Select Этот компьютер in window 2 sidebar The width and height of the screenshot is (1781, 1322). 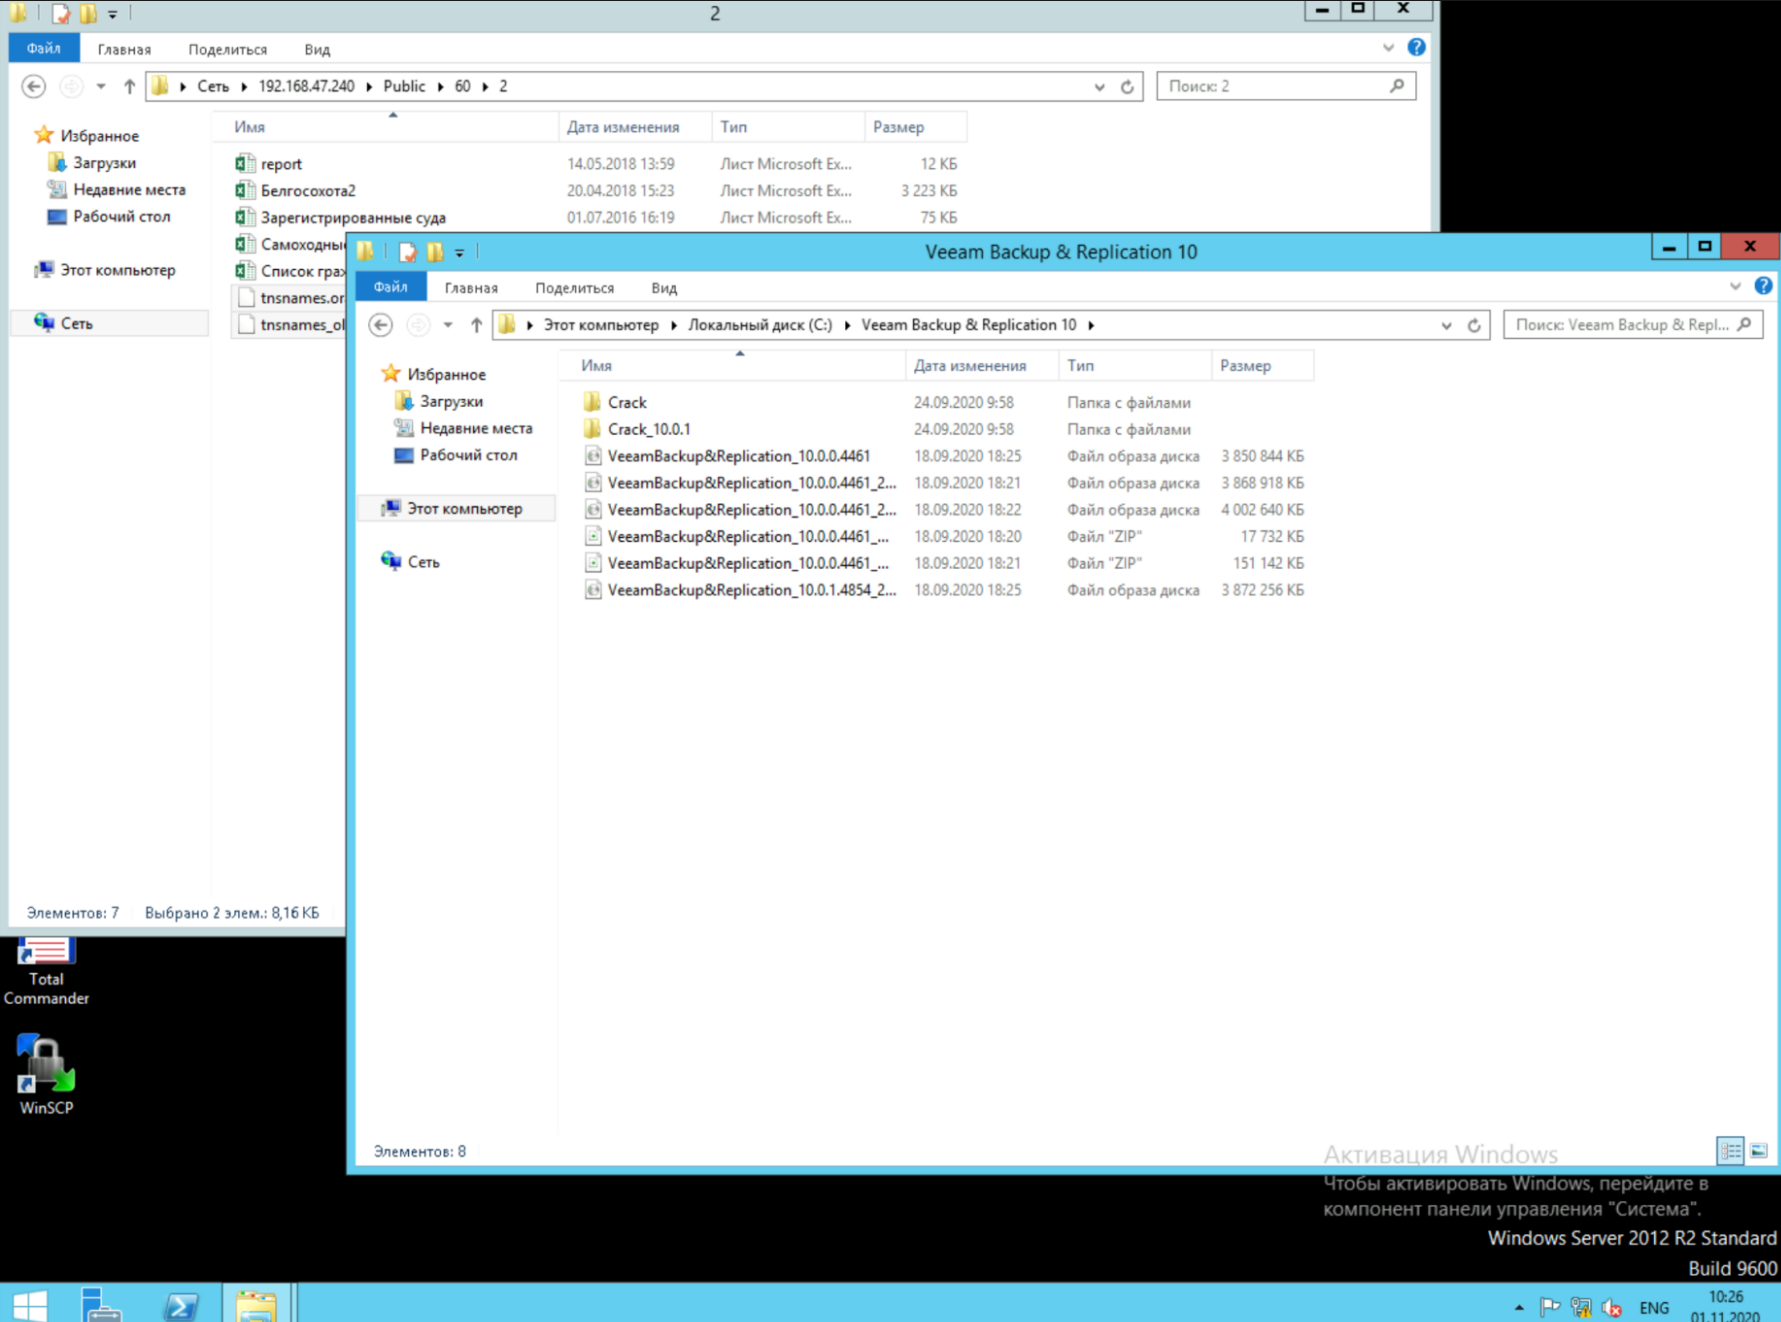click(117, 270)
